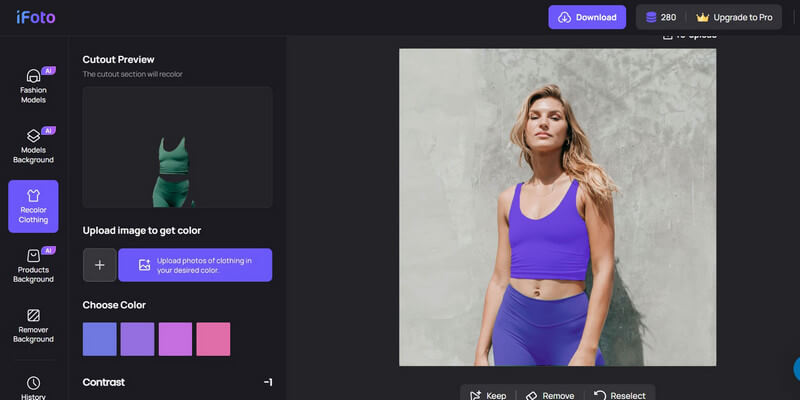This screenshot has width=800, height=400.
Task: Open the 280 credits balance
Action: click(x=661, y=17)
